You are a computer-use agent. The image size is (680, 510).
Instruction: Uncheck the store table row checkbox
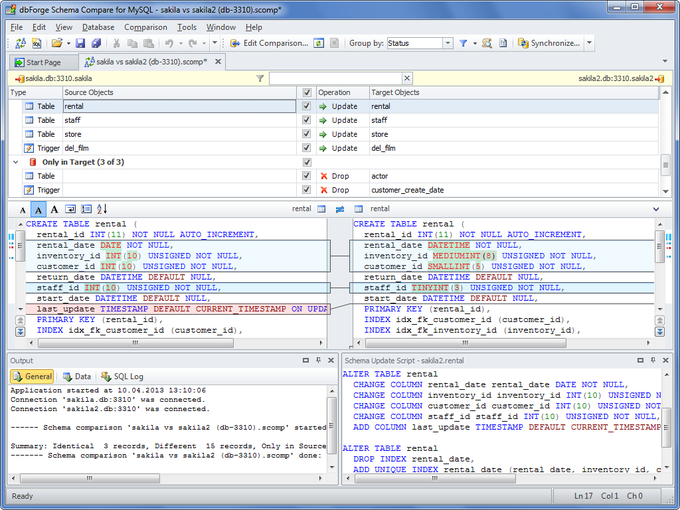tap(307, 134)
